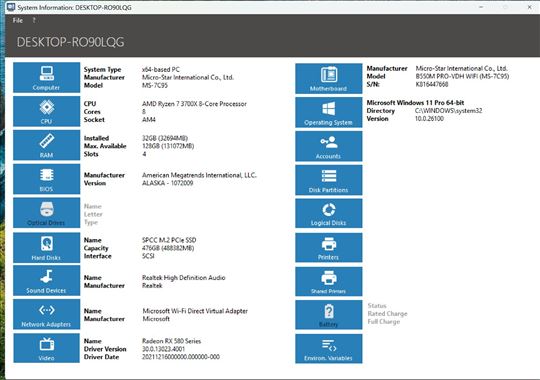Open the BIOS tile

[46, 179]
